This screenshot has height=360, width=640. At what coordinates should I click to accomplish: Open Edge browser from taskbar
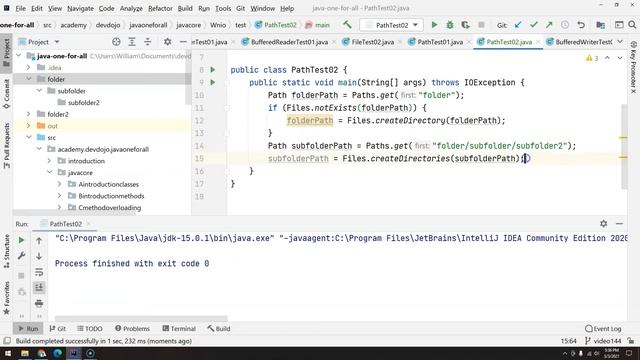click(x=58, y=353)
